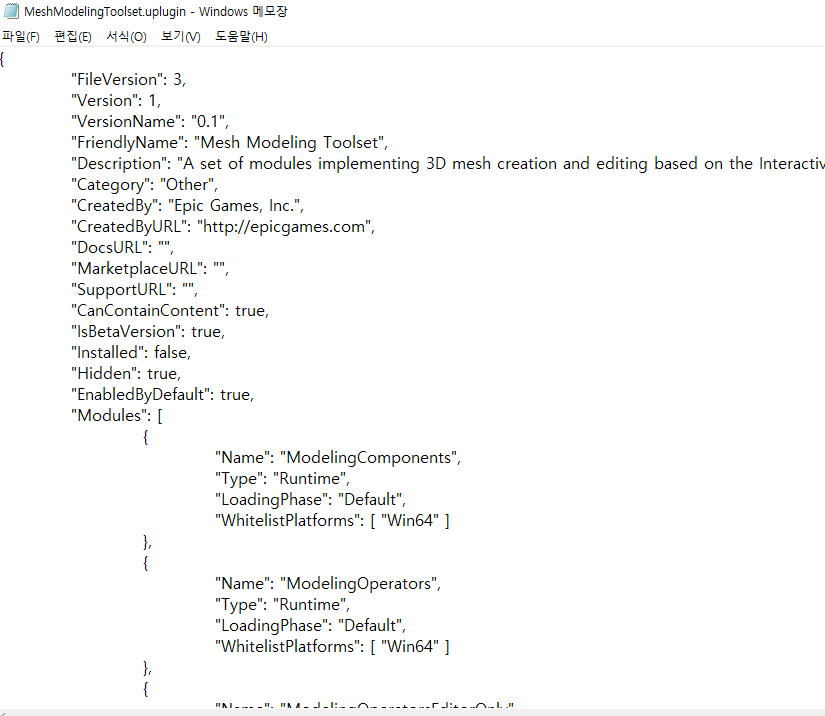The width and height of the screenshot is (825, 716).
Task: Click the "CanContainContent": true line
Action: (170, 311)
